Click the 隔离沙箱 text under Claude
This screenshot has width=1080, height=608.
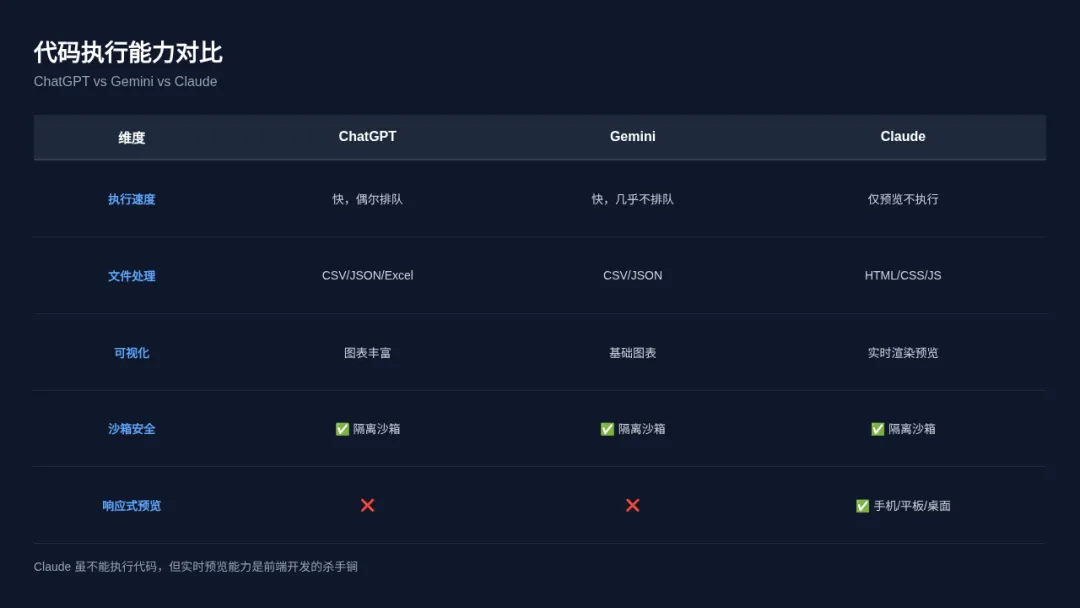(x=912, y=429)
